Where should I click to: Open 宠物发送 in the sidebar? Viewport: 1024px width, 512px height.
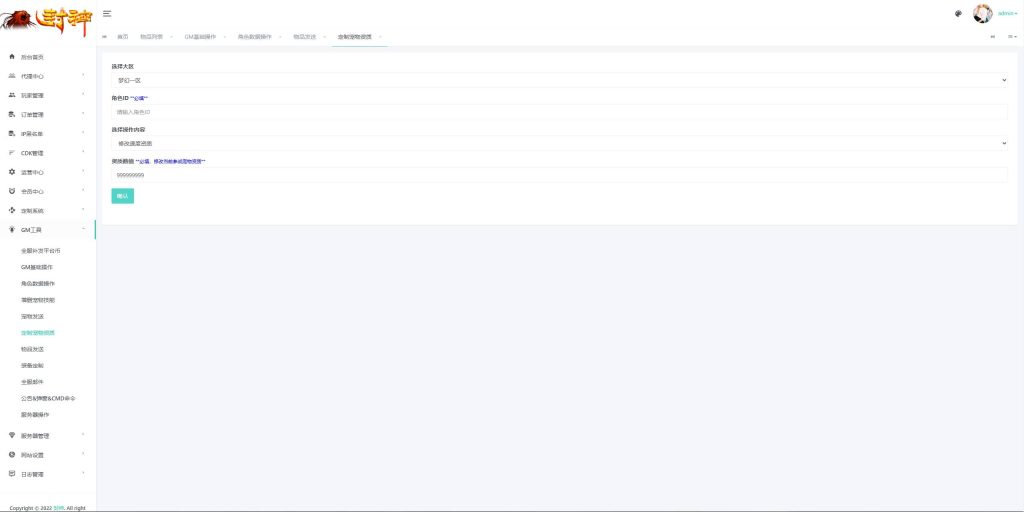pyautogui.click(x=33, y=316)
